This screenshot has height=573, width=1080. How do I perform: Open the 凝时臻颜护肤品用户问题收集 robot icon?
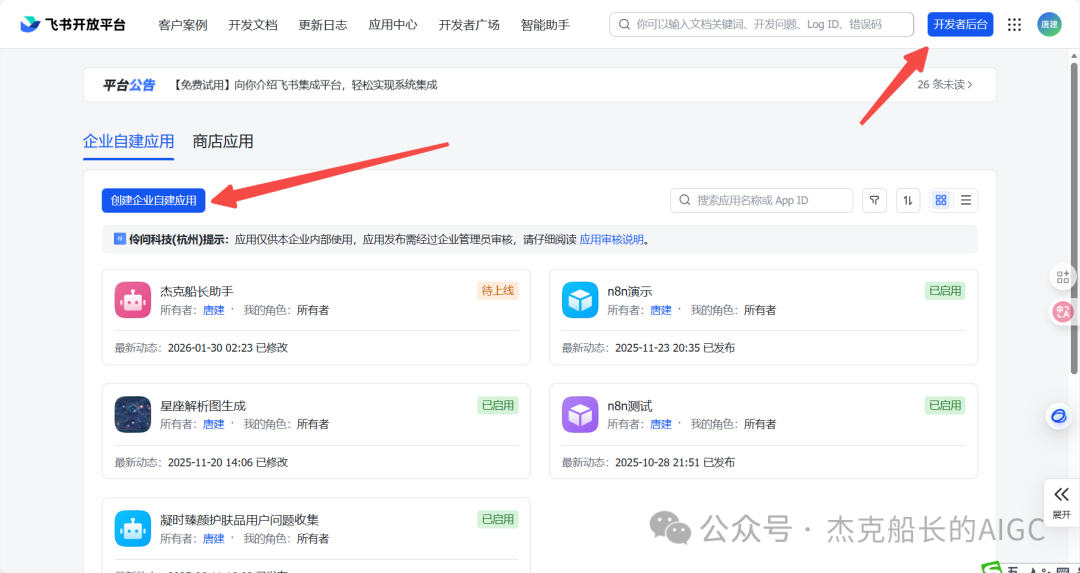point(132,528)
